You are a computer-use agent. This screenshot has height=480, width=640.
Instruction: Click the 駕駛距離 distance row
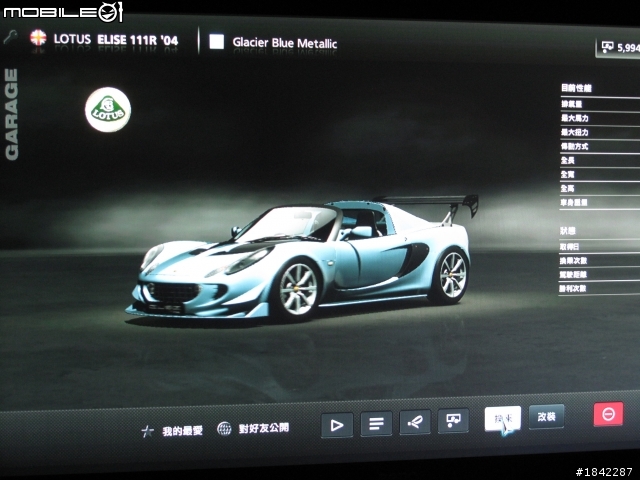tap(599, 275)
